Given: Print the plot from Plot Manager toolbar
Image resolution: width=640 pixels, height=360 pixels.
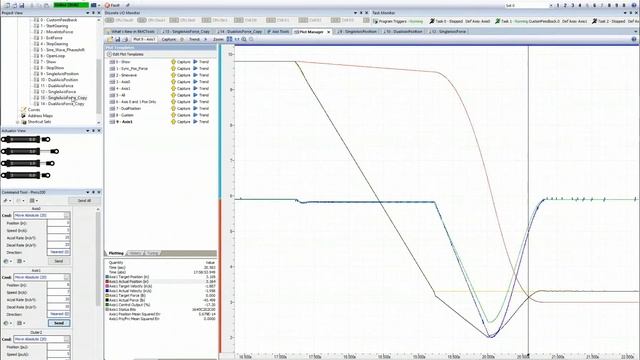Looking at the screenshot, I should coord(125,39).
